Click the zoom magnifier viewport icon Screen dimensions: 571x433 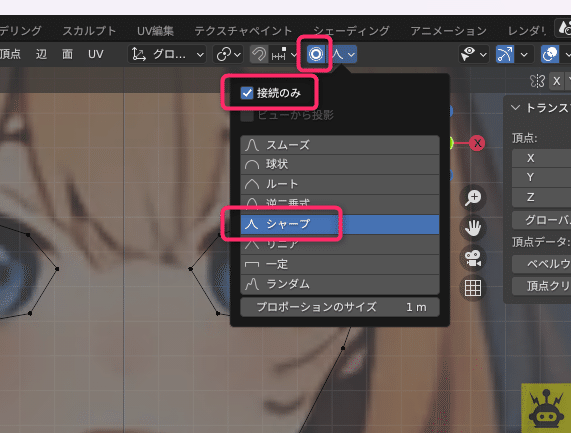[x=473, y=198]
